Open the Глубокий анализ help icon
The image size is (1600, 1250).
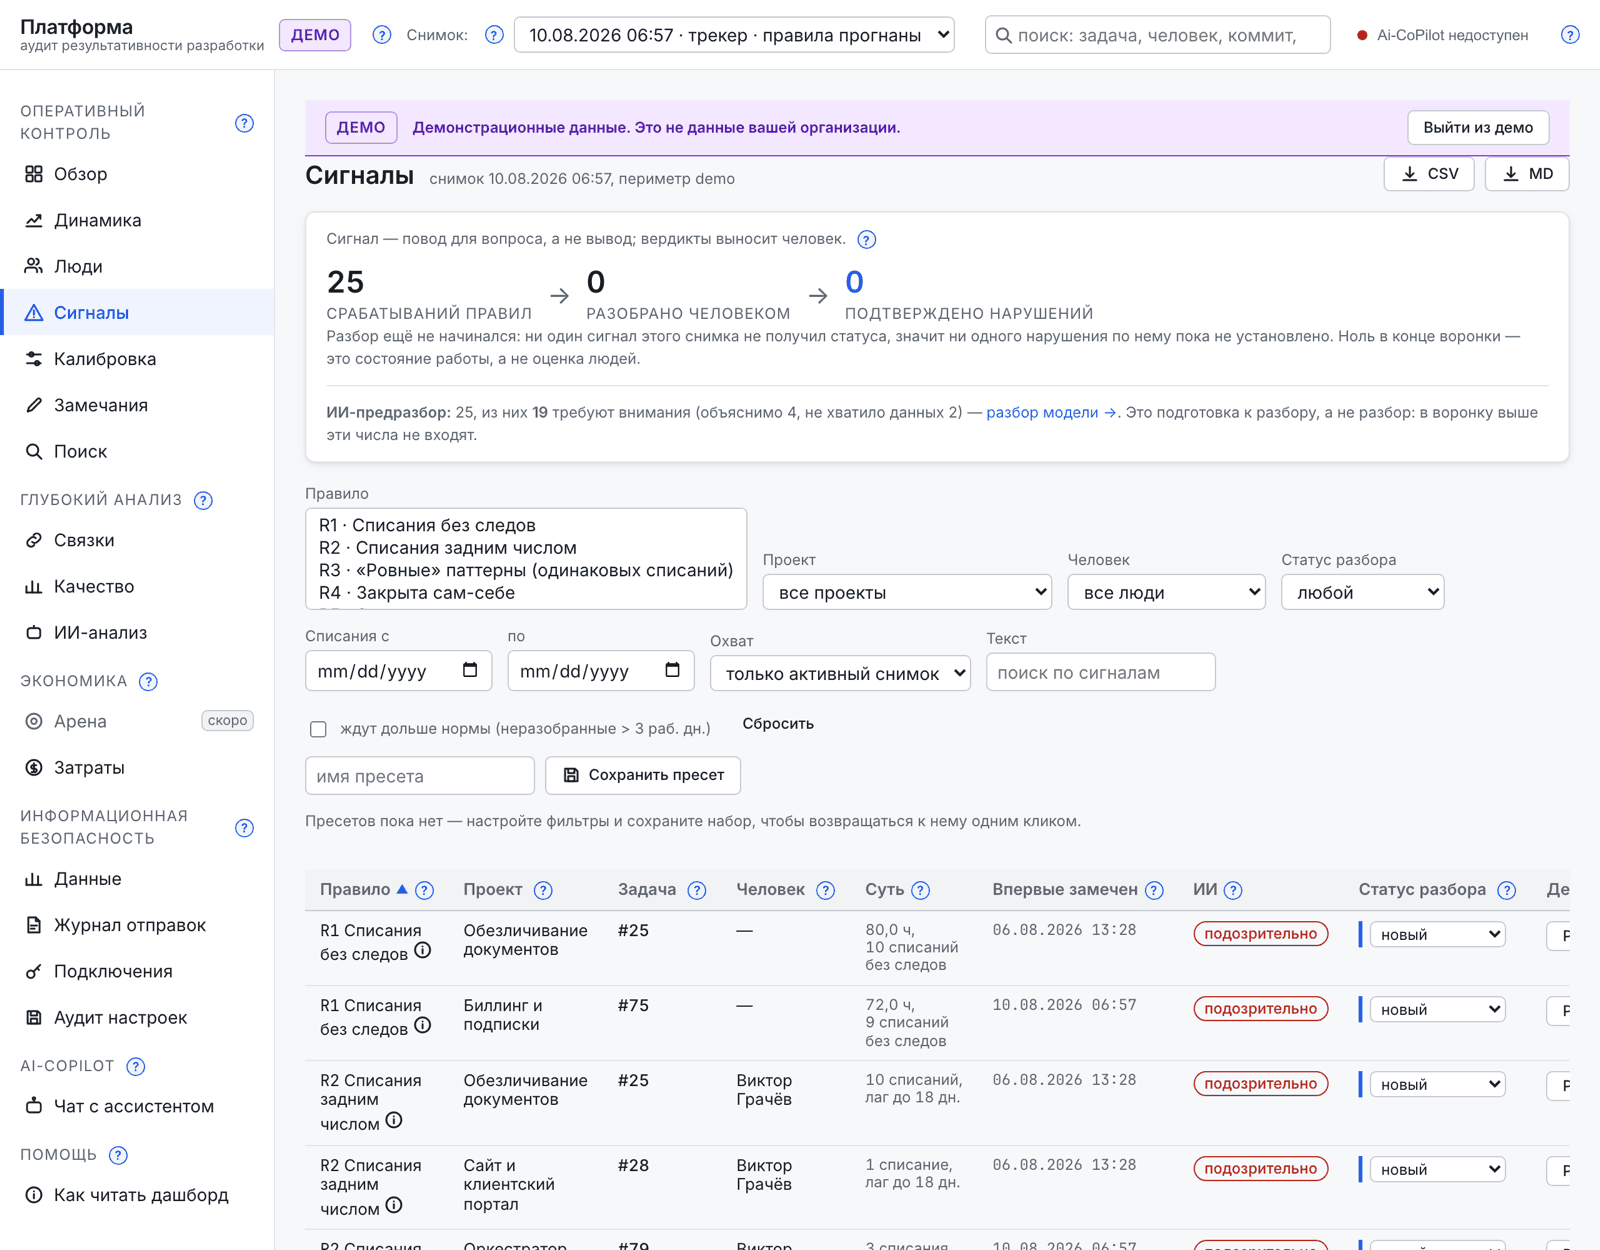[203, 500]
